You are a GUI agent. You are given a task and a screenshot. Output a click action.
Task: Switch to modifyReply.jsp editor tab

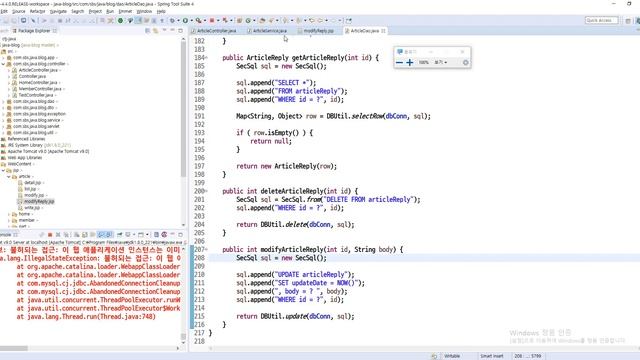pos(318,31)
